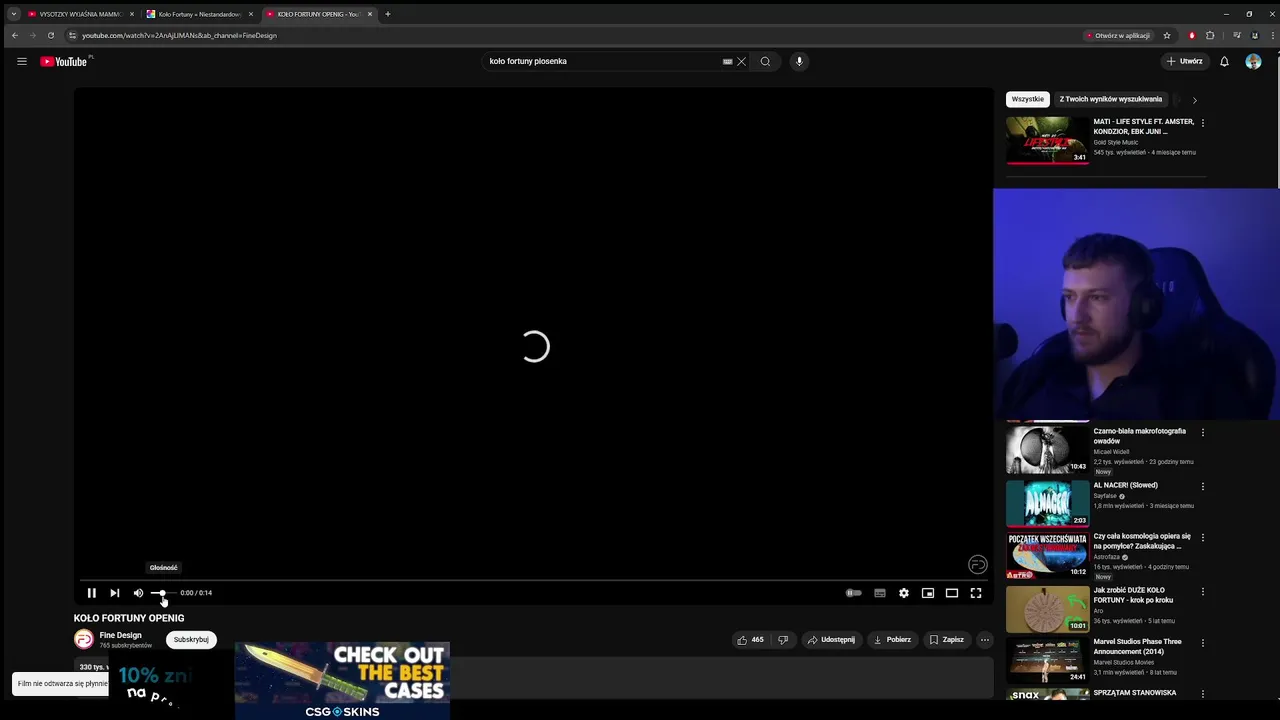1280x720 pixels.
Task: Open the player settings gear
Action: (904, 593)
